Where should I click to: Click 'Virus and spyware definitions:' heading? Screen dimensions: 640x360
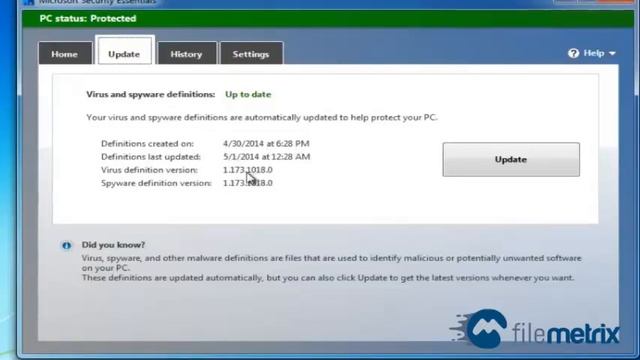point(151,94)
